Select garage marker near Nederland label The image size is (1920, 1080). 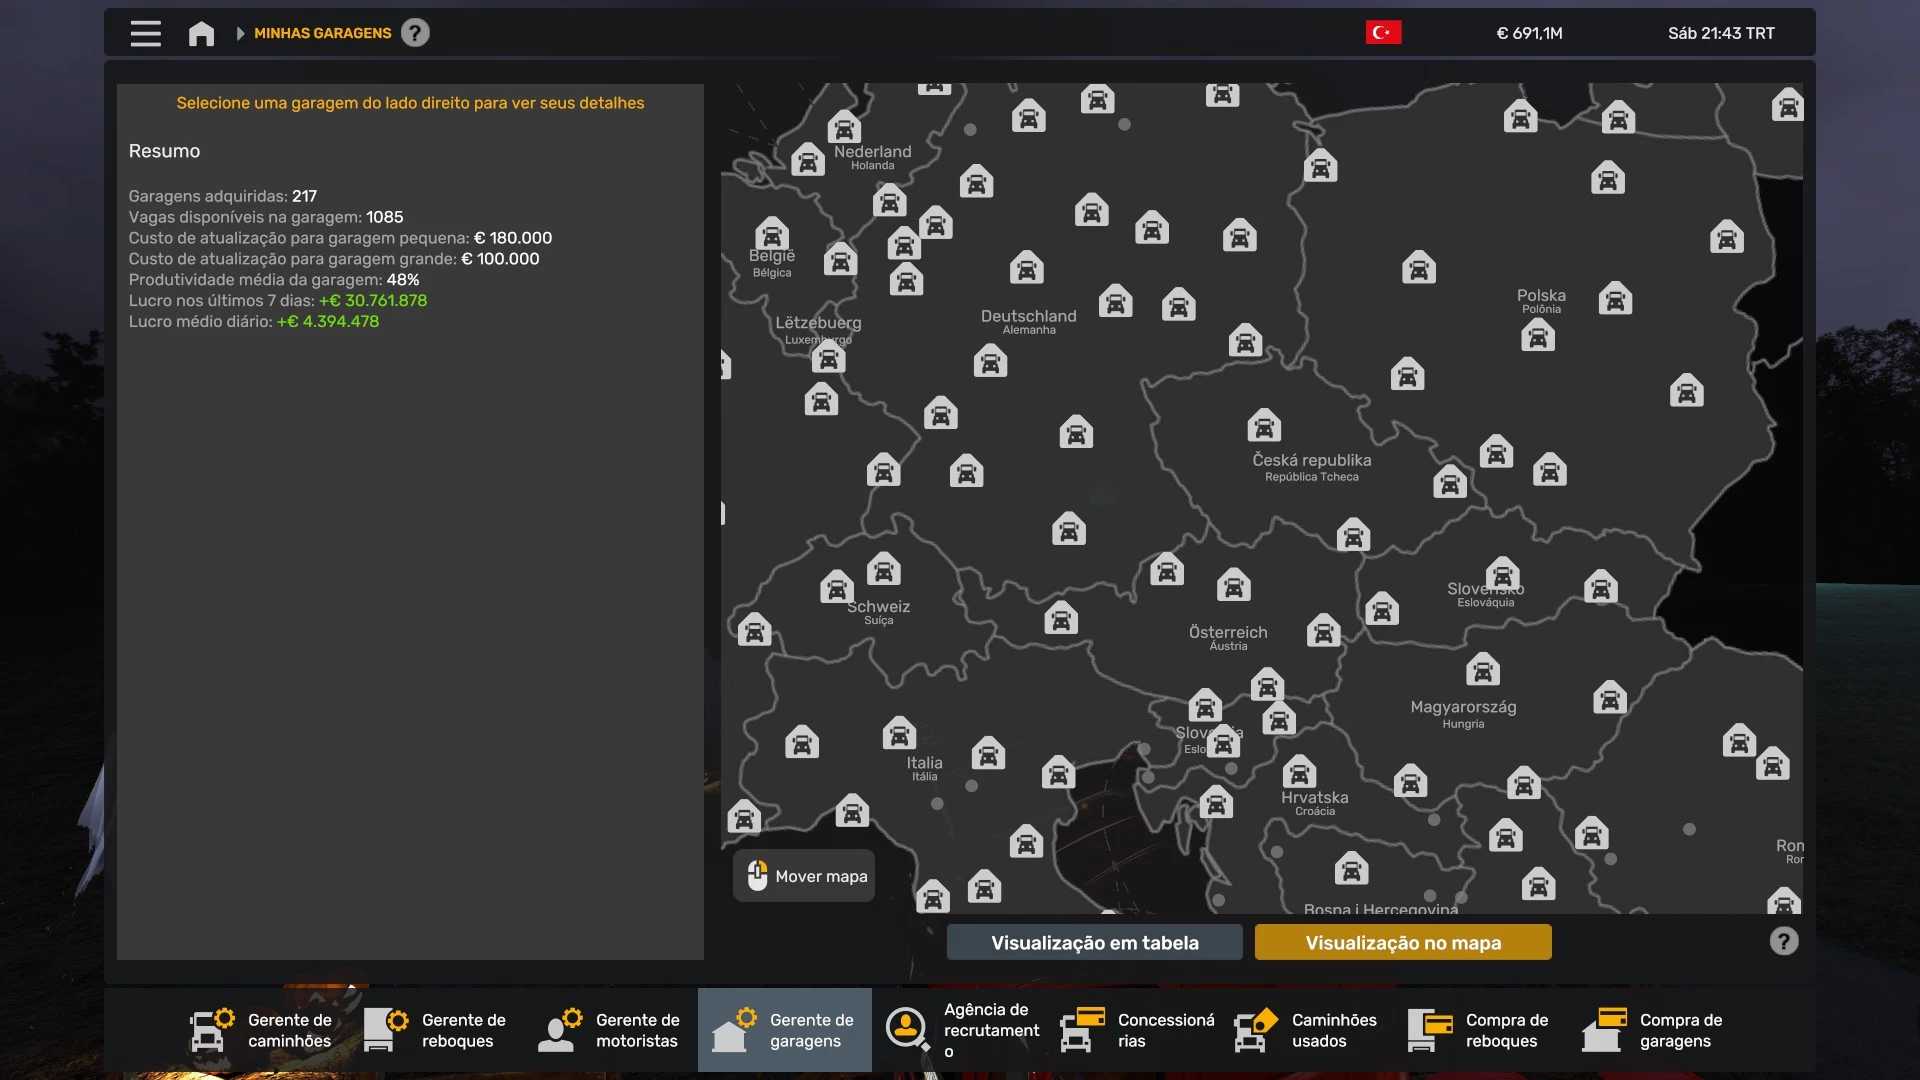844,128
